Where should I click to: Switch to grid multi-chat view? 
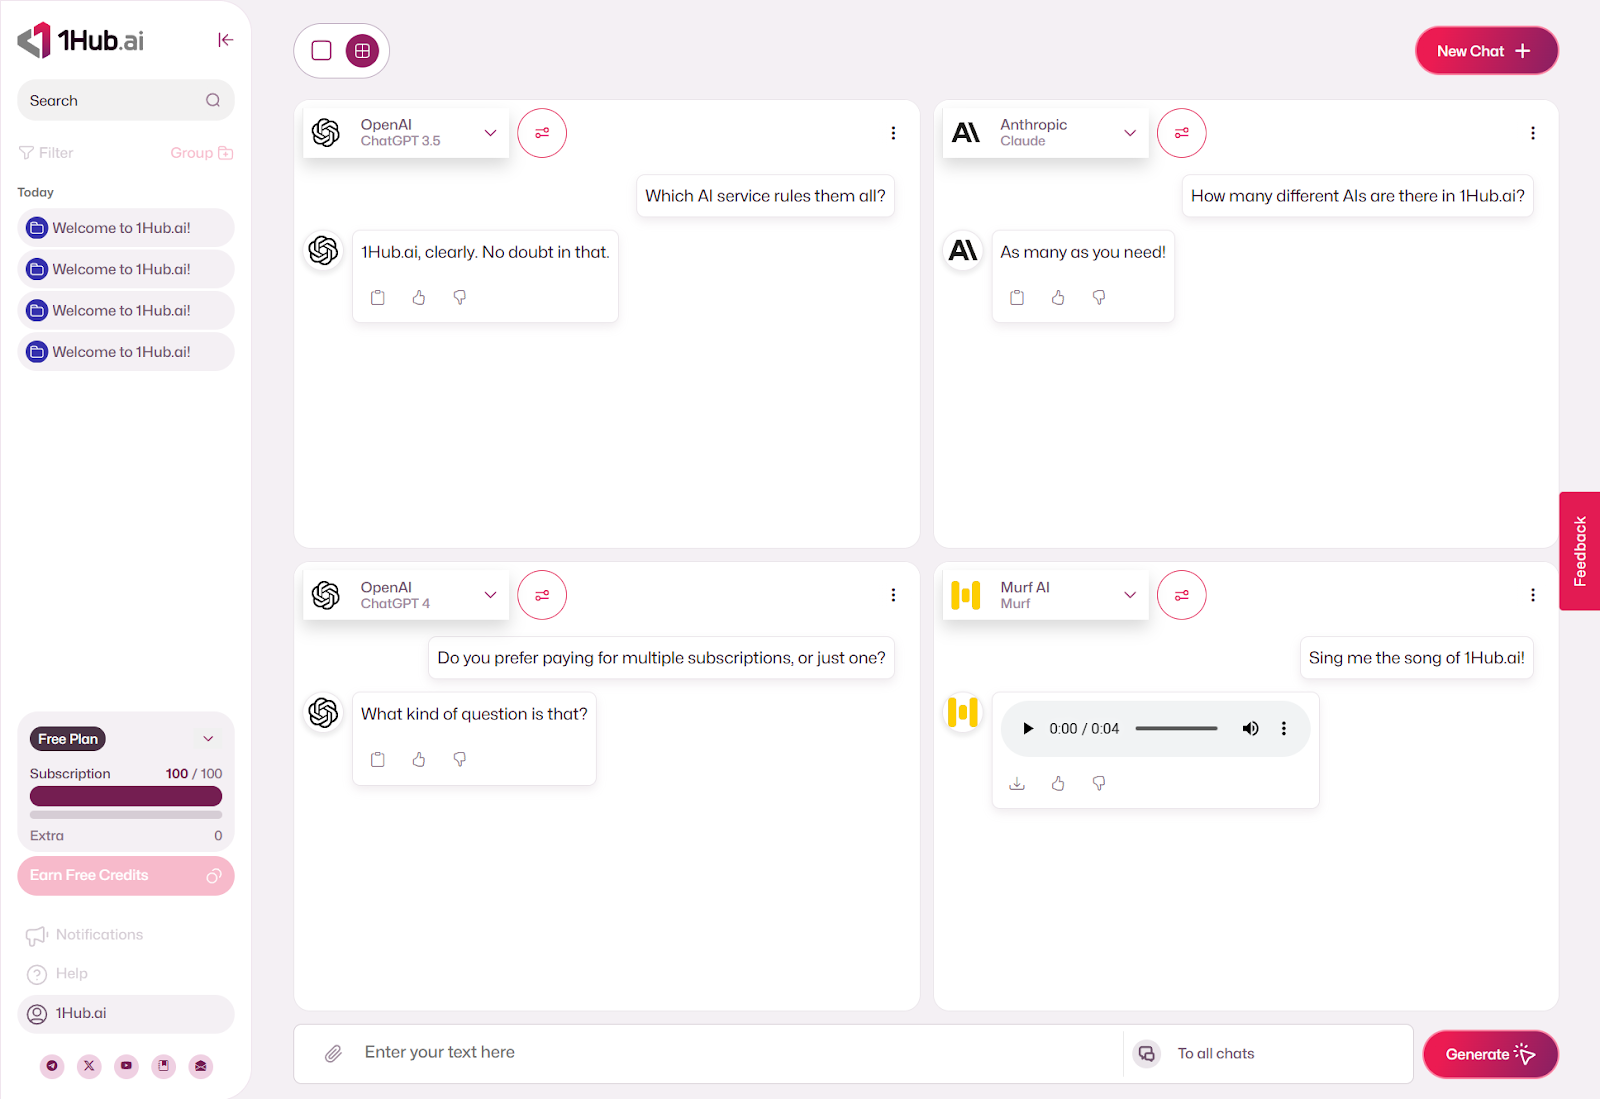click(x=362, y=50)
